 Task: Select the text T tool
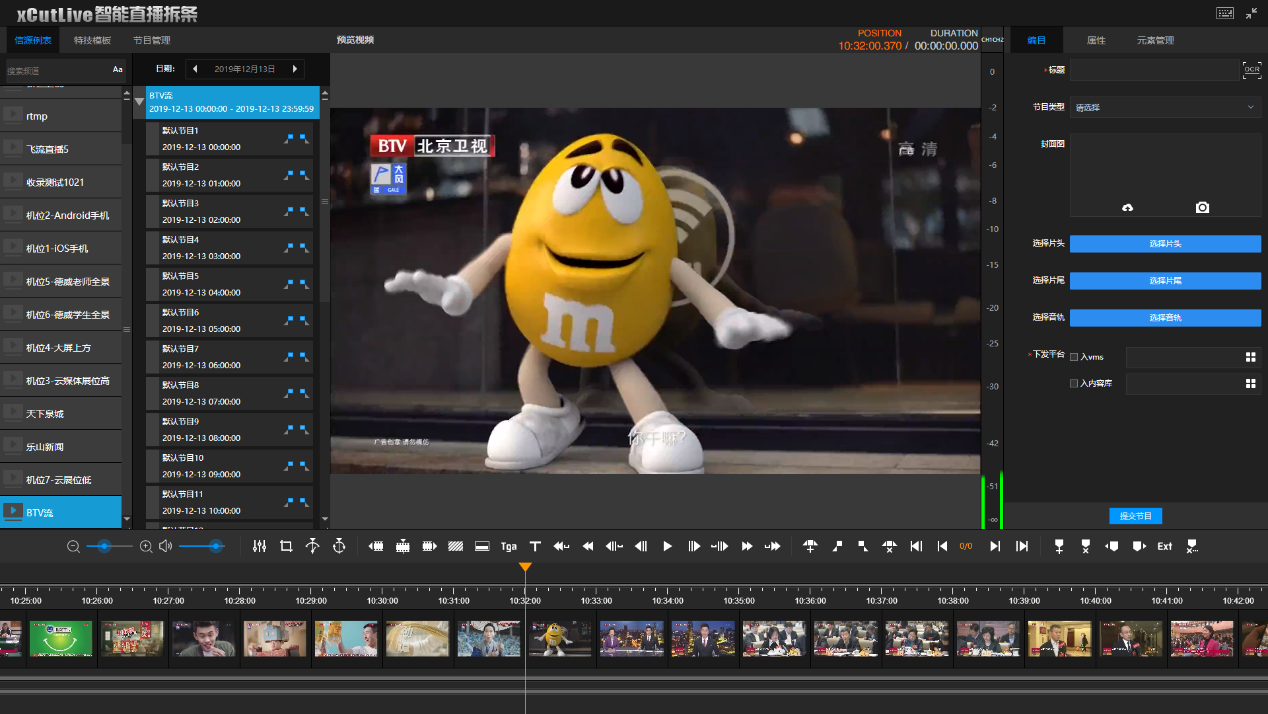tap(535, 546)
